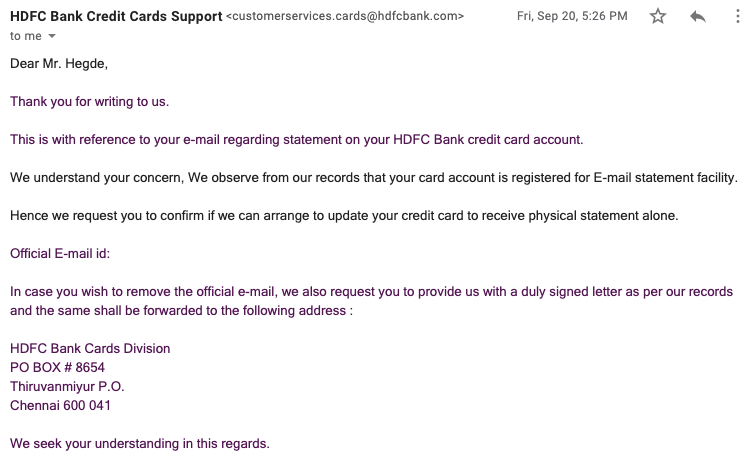
Task: Click the line about e-mail regarding statement
Action: [296, 139]
